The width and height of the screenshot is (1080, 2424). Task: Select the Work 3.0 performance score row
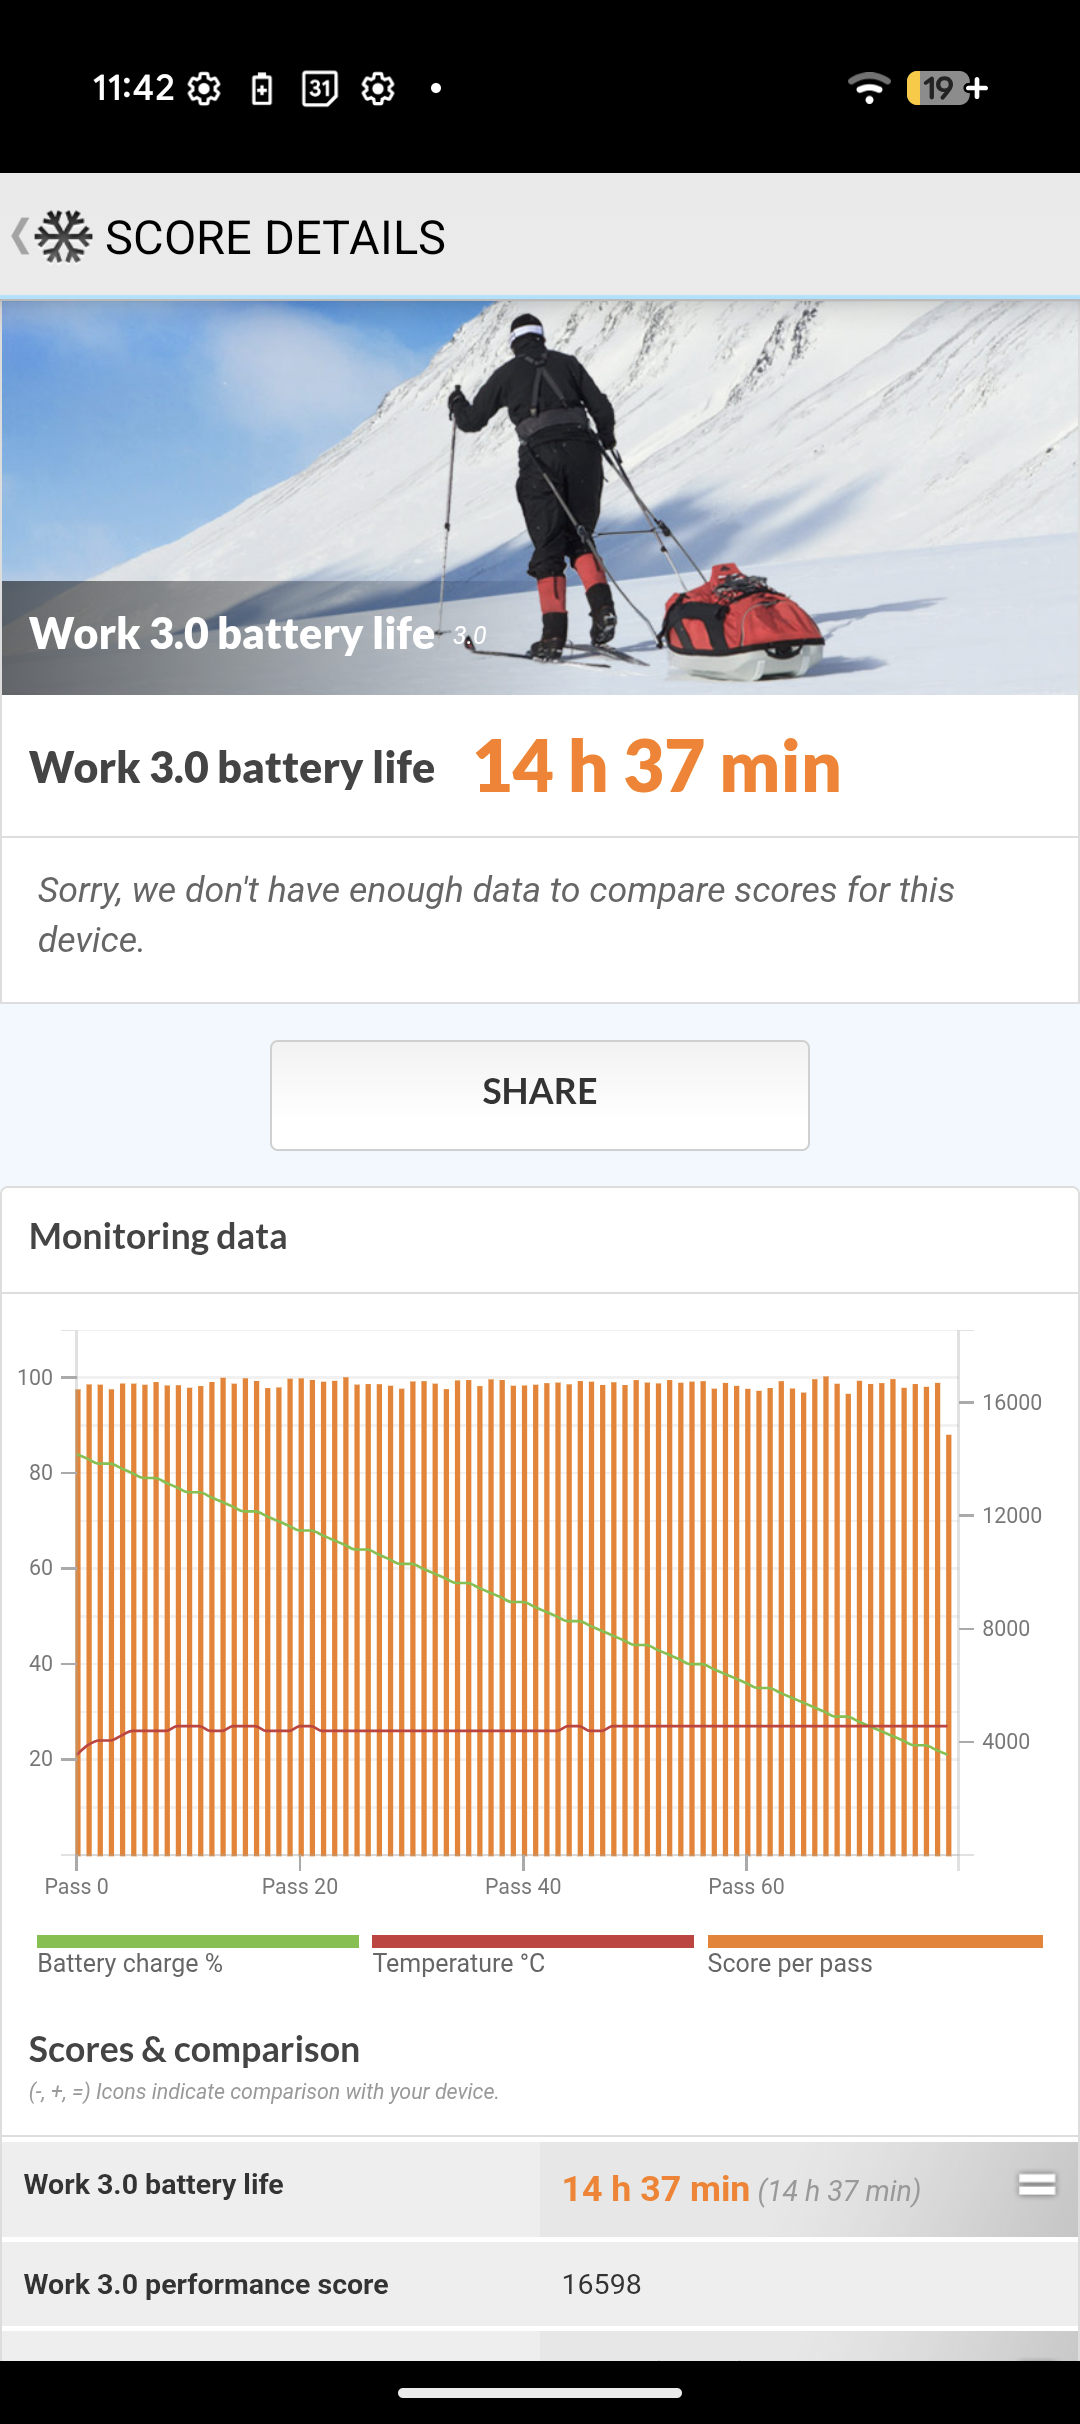click(540, 2284)
